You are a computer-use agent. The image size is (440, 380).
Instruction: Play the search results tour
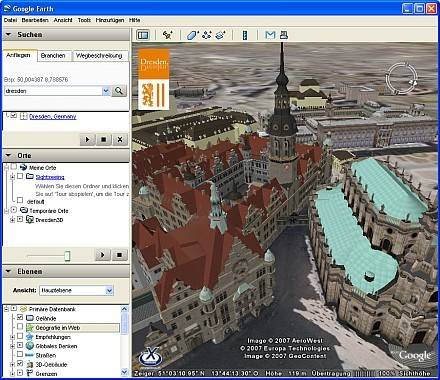click(x=88, y=139)
